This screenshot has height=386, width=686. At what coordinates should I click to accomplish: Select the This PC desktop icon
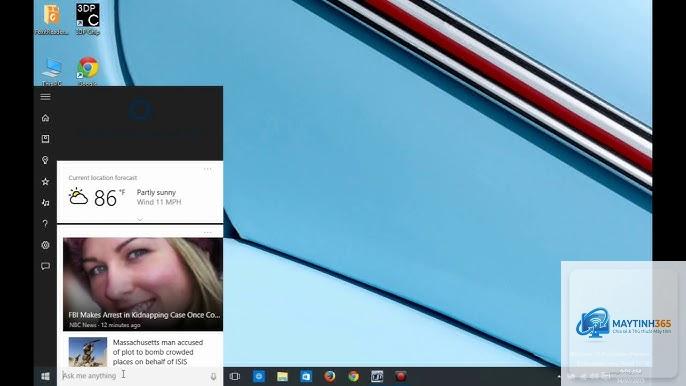coord(52,71)
